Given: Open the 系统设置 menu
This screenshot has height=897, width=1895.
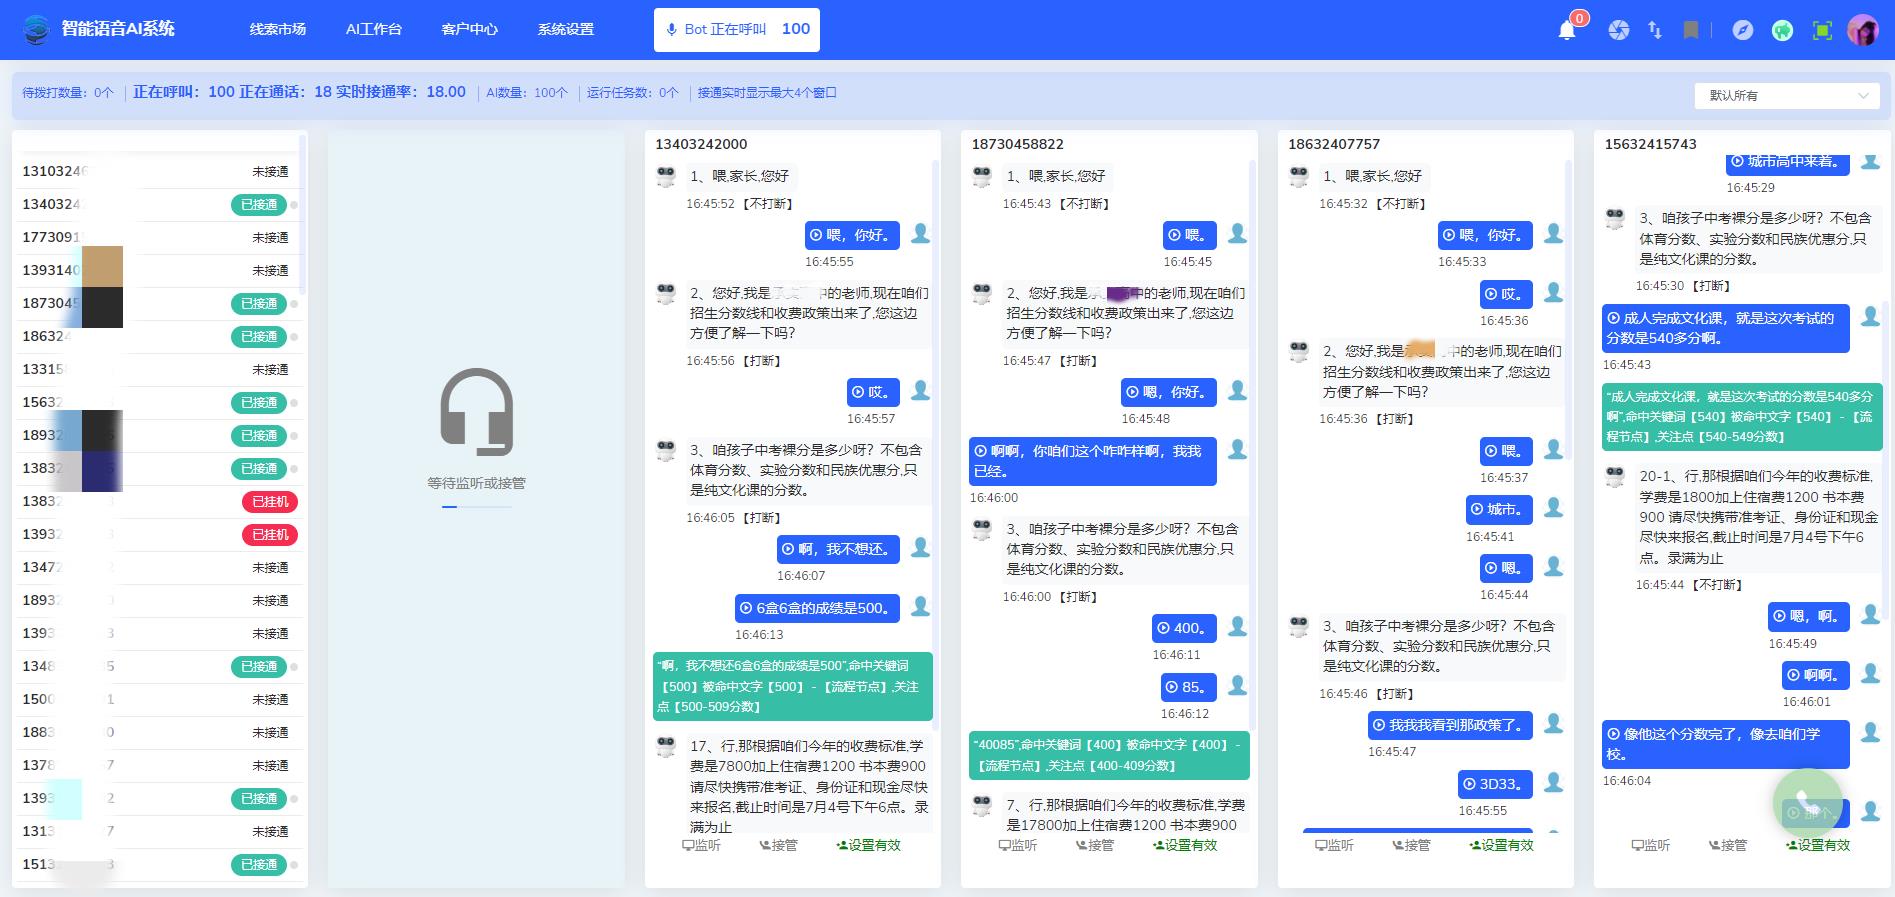Looking at the screenshot, I should (566, 29).
